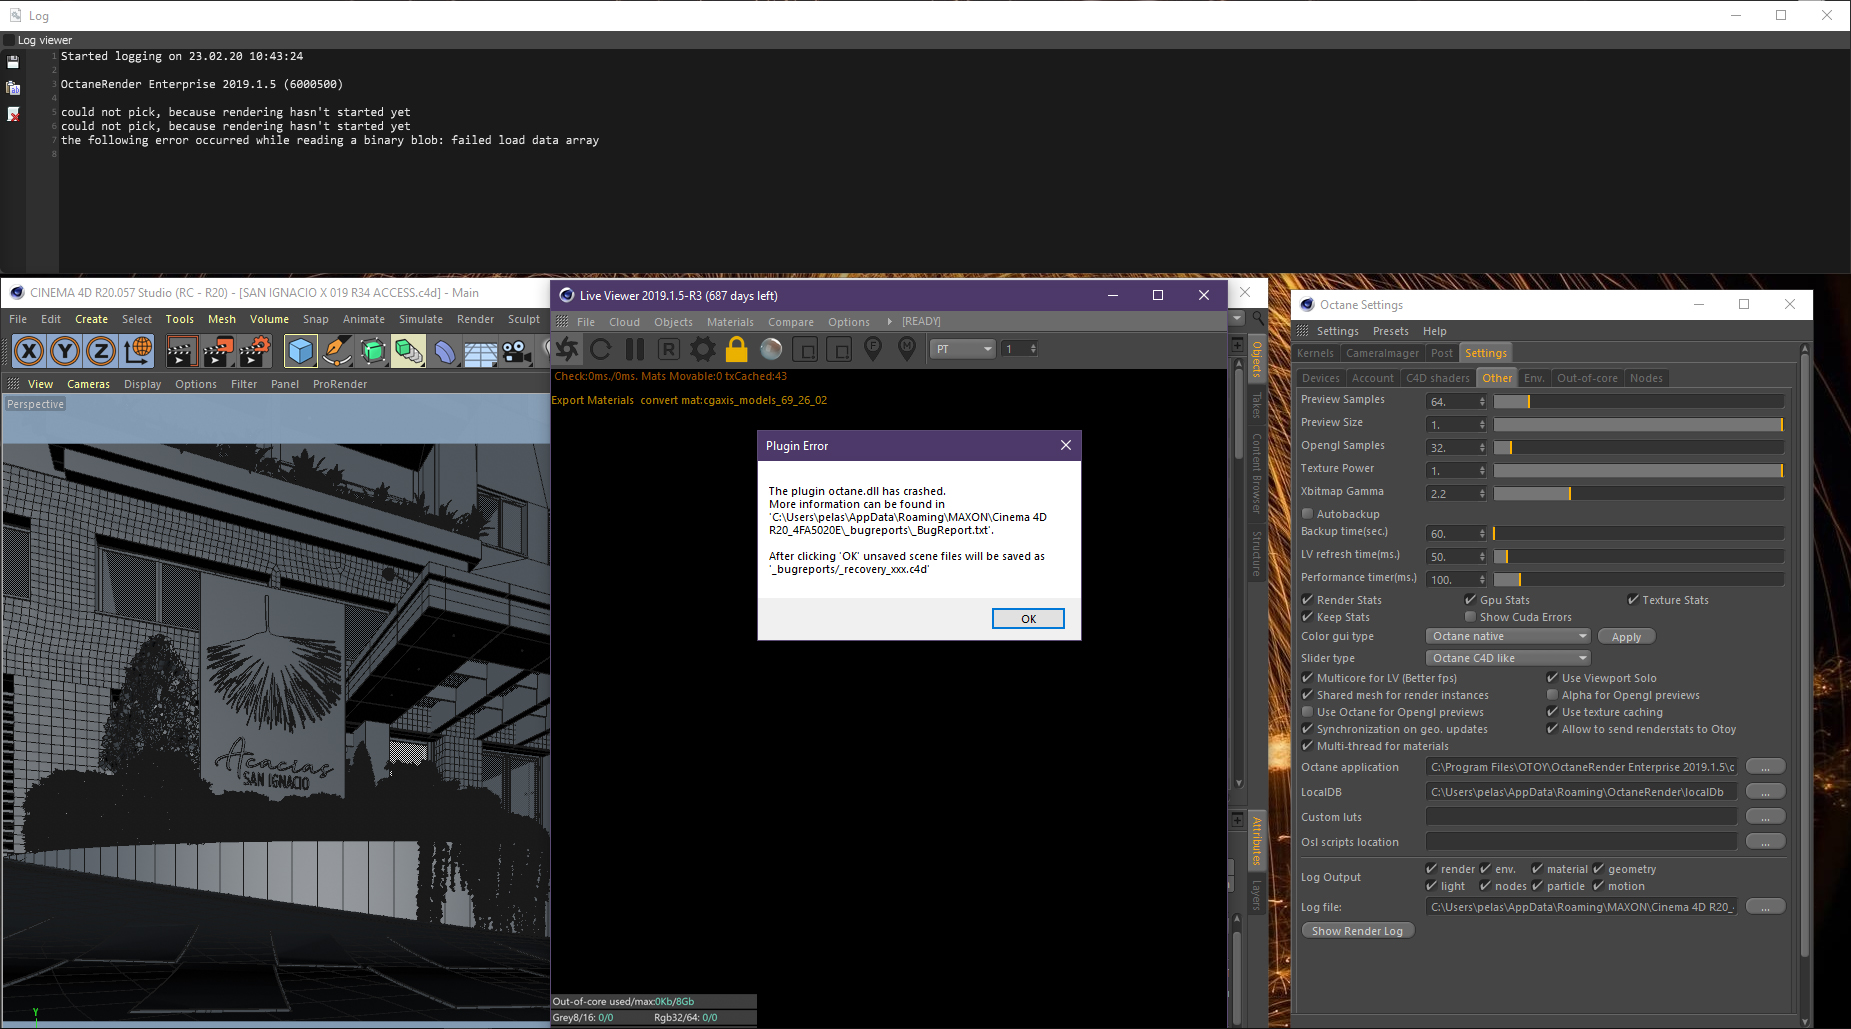The height and width of the screenshot is (1029, 1851).
Task: Click the Render to Picture Viewer icon
Action: [x=218, y=350]
